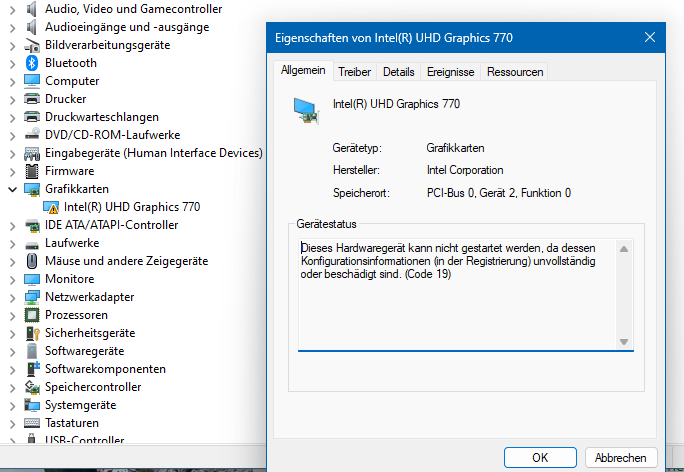
Task: Open the Treiber tab
Action: point(354,72)
